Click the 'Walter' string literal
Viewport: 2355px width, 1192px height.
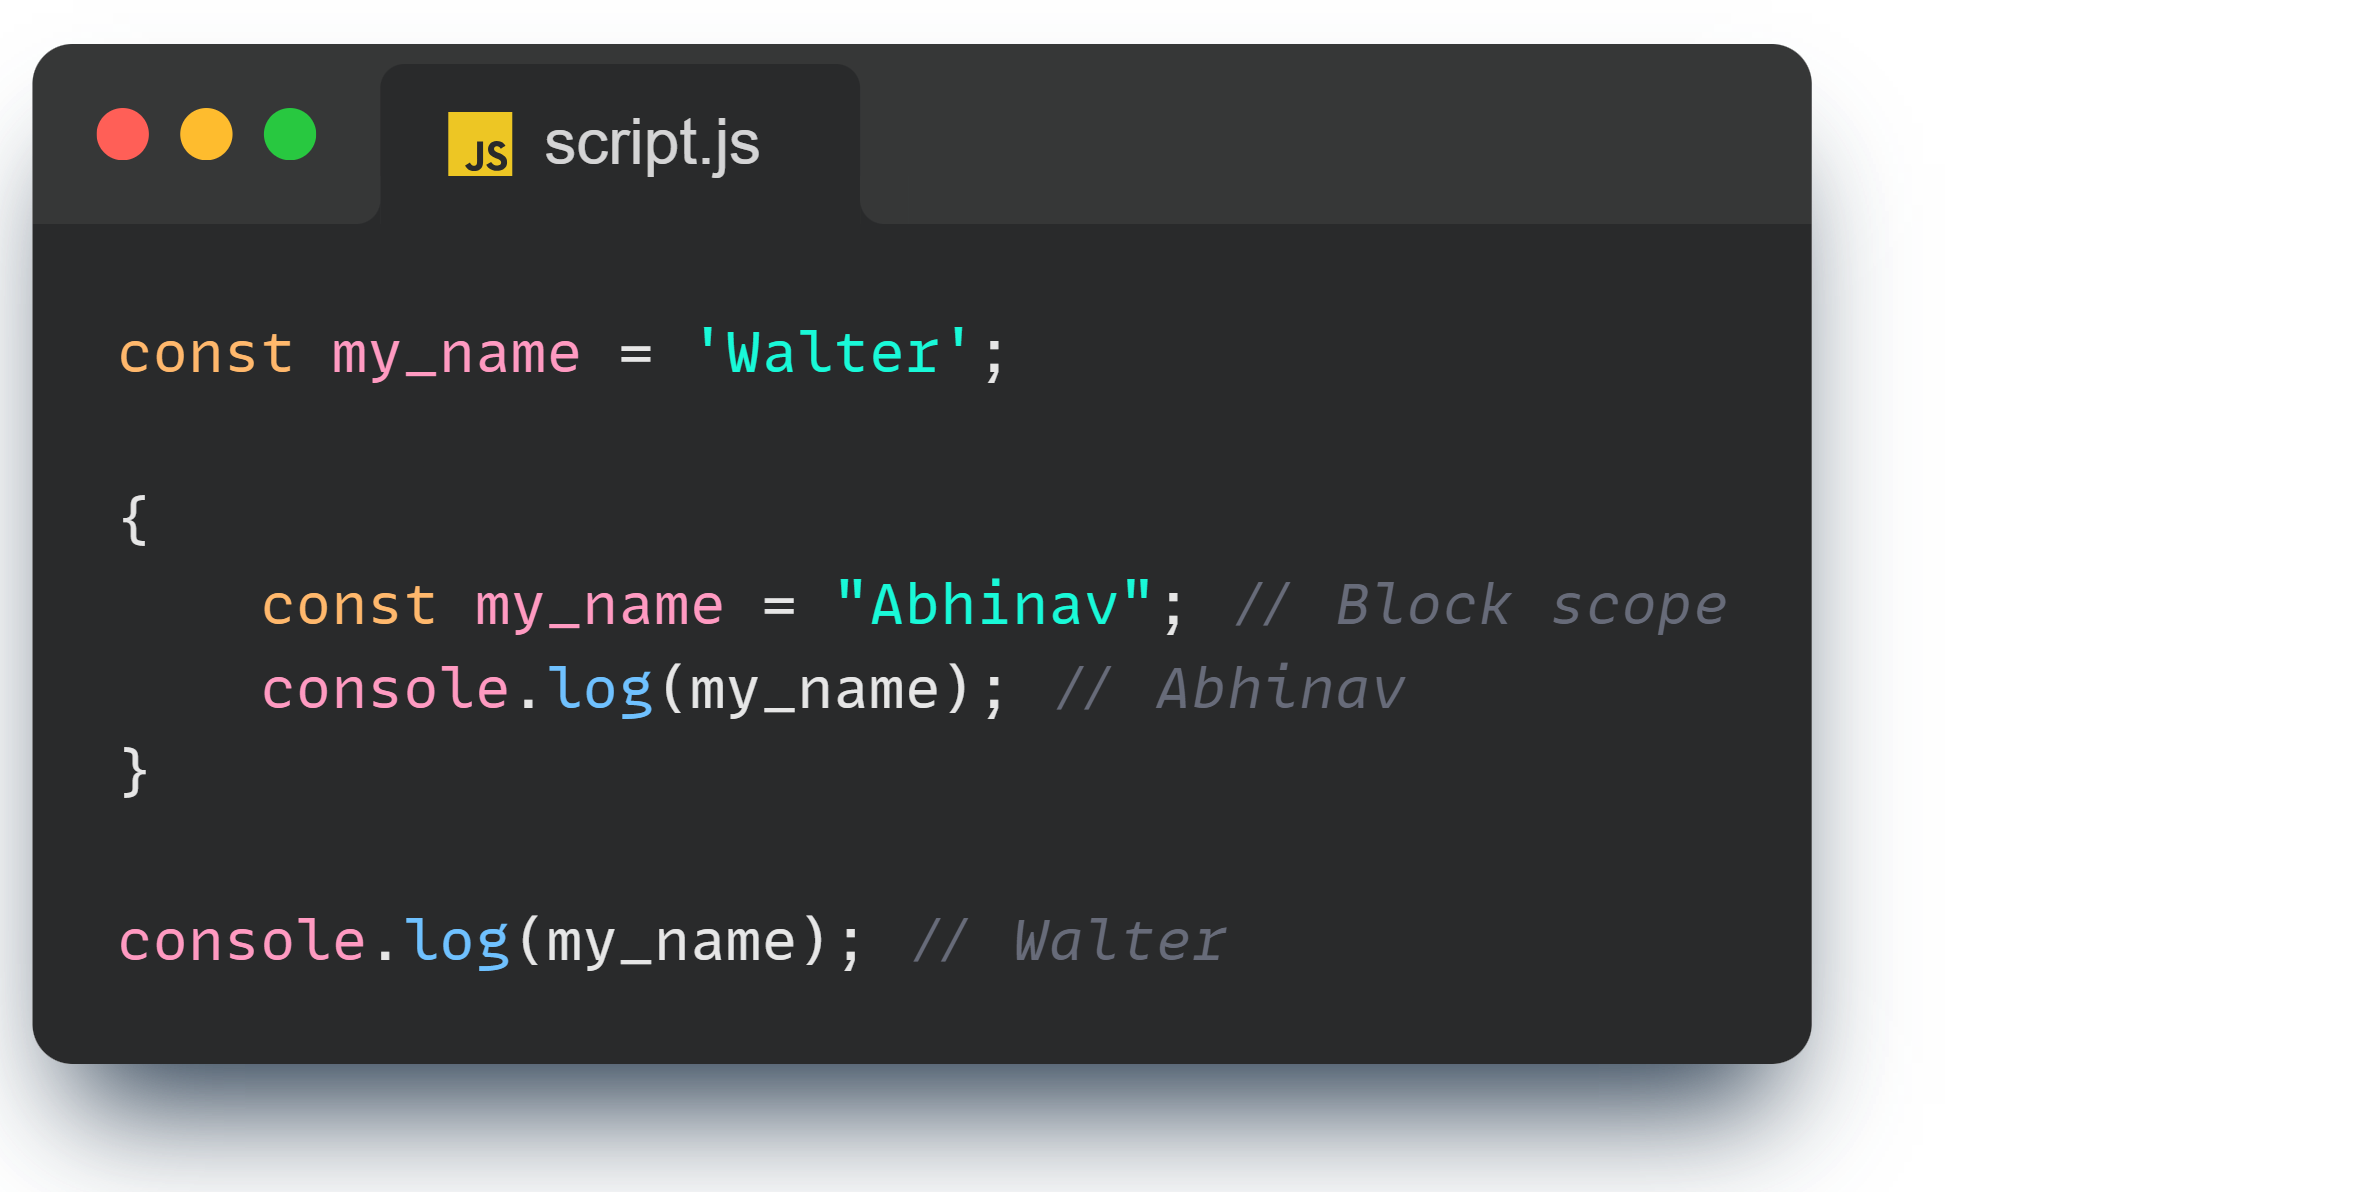click(832, 354)
